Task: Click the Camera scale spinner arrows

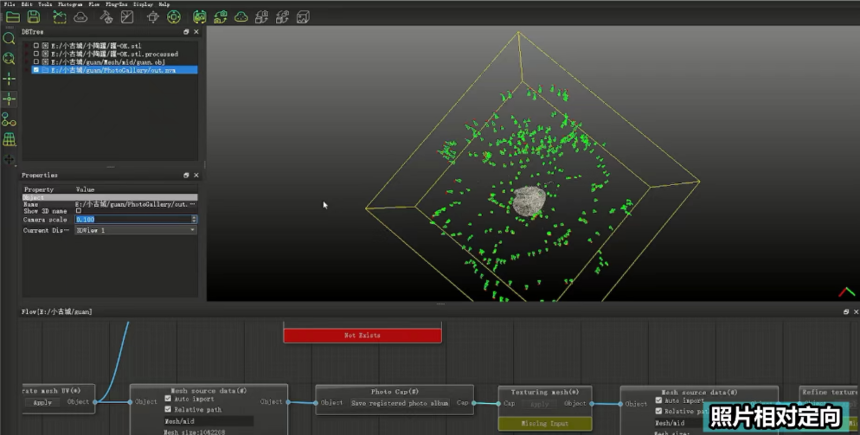Action: click(194, 219)
